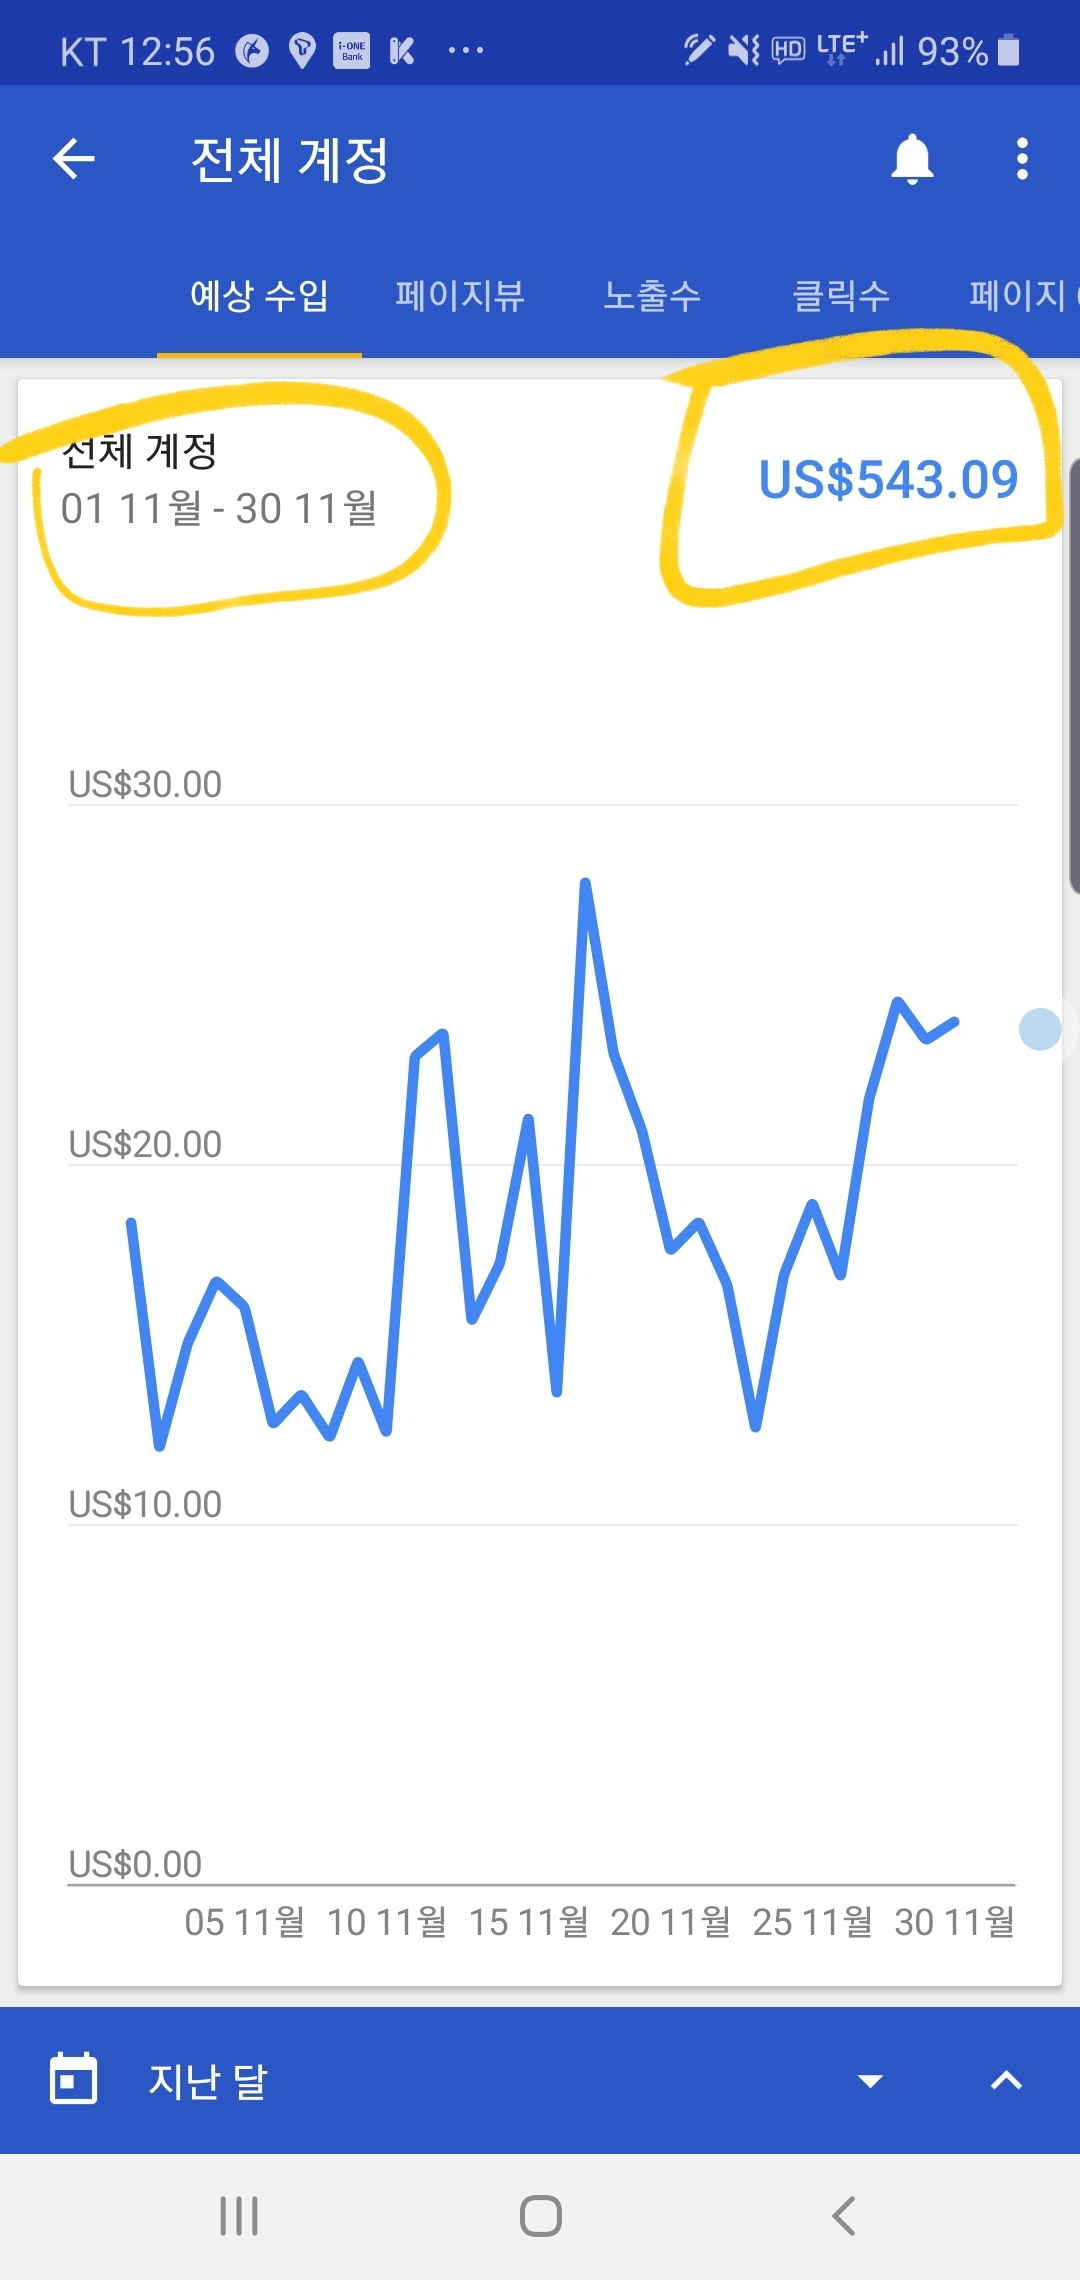Switch to the 노출수 tab
This screenshot has height=2280, width=1080.
tap(652, 296)
